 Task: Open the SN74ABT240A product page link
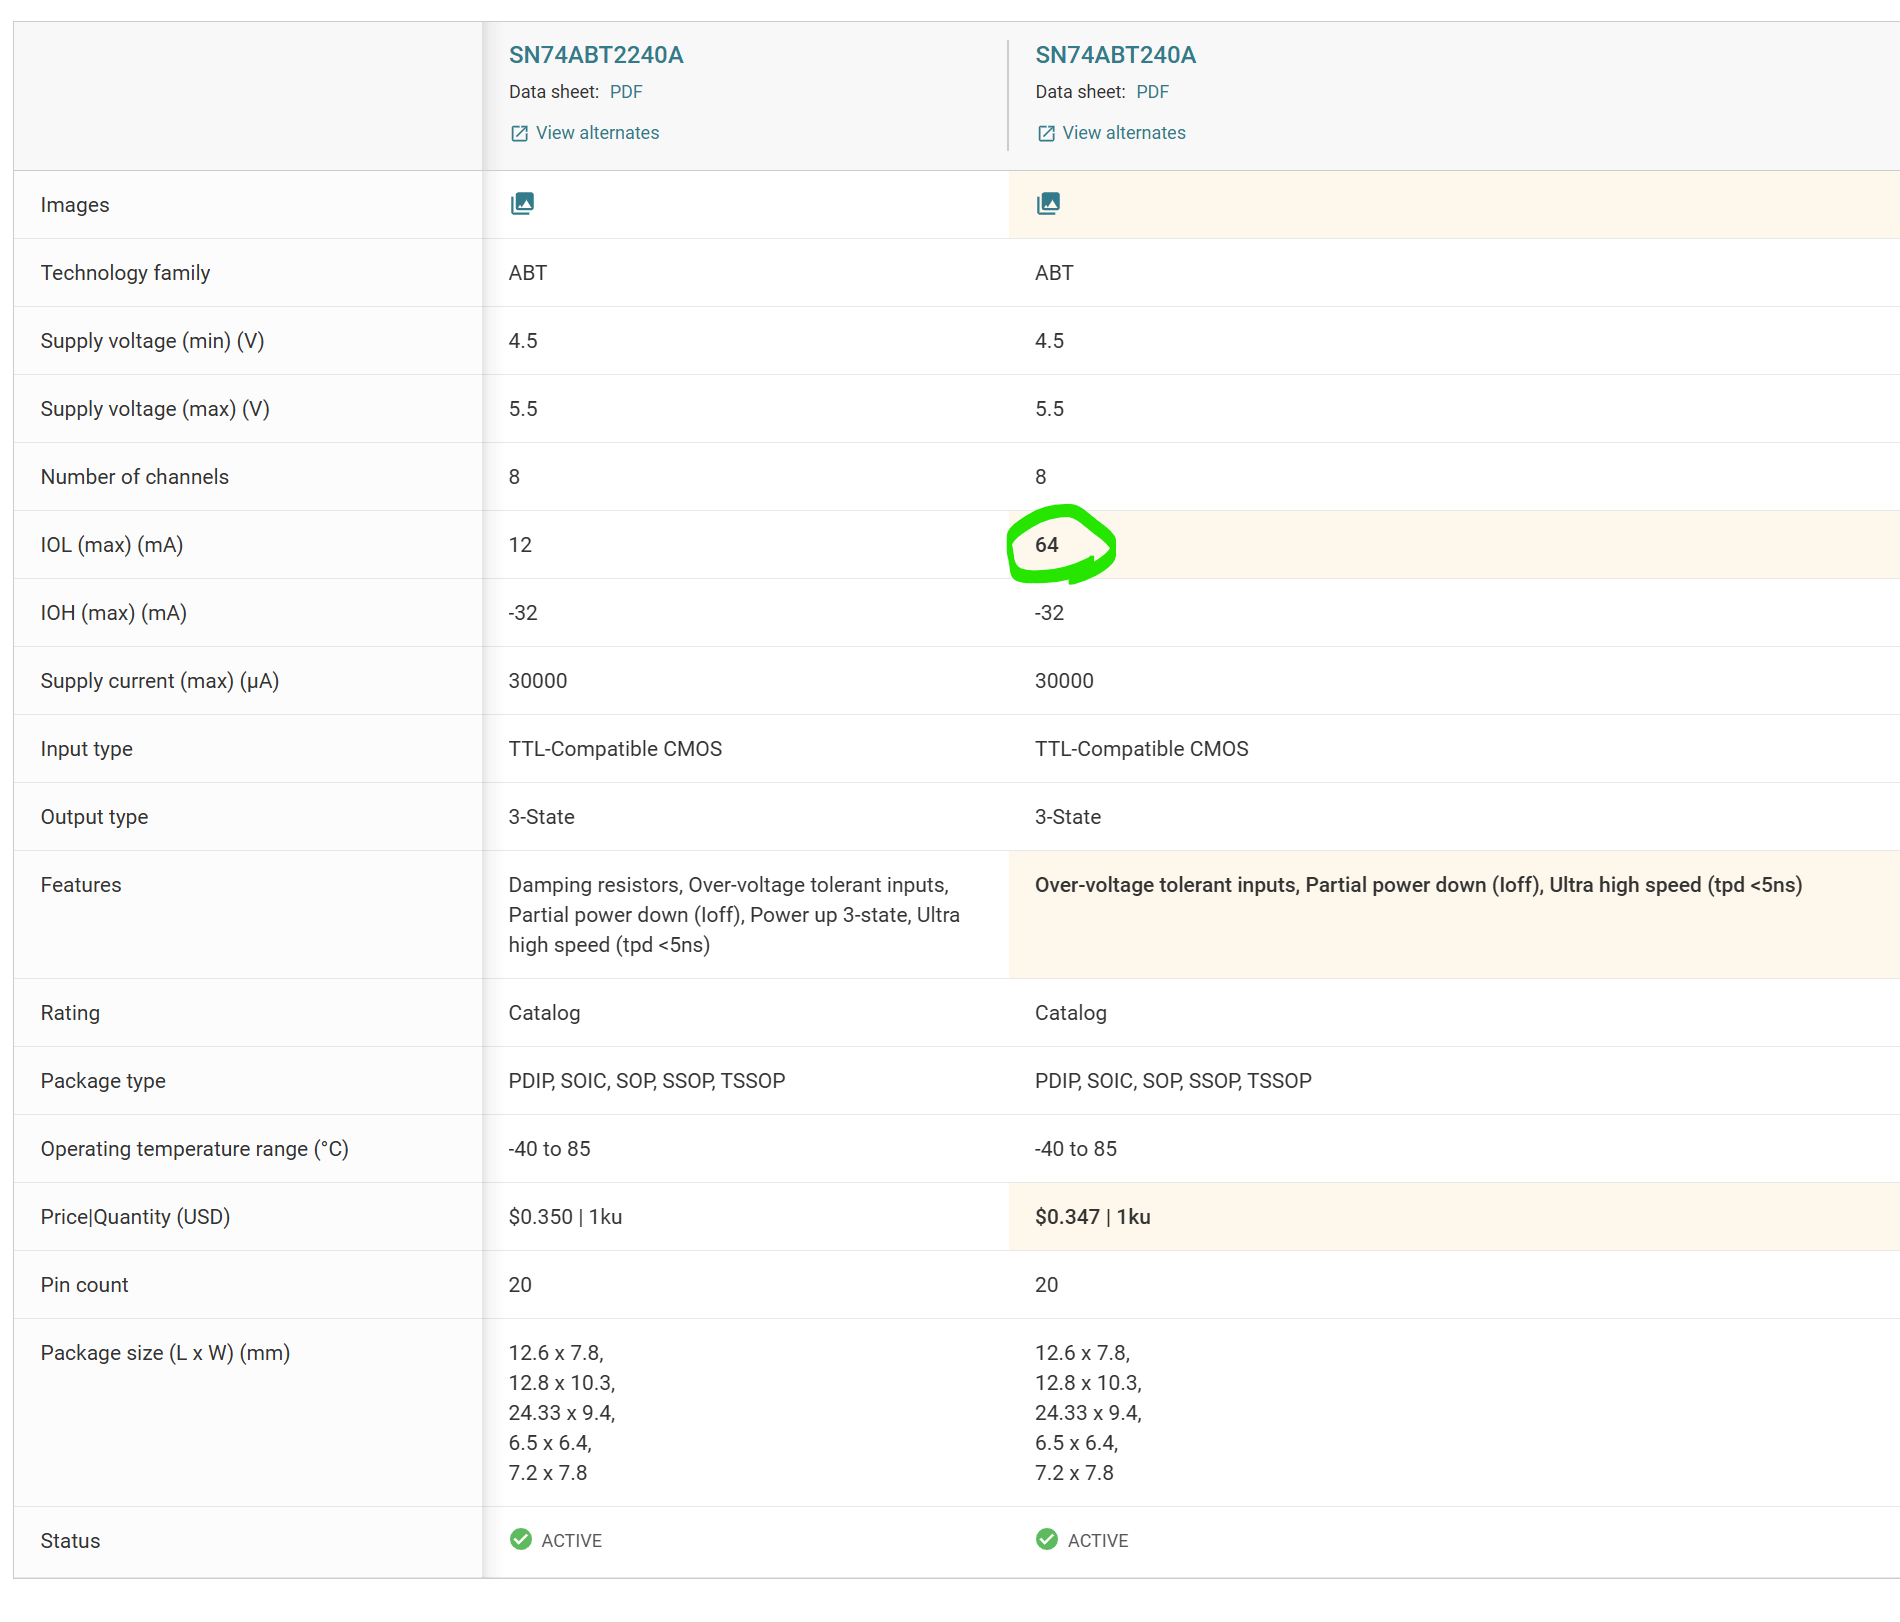pyautogui.click(x=1115, y=55)
